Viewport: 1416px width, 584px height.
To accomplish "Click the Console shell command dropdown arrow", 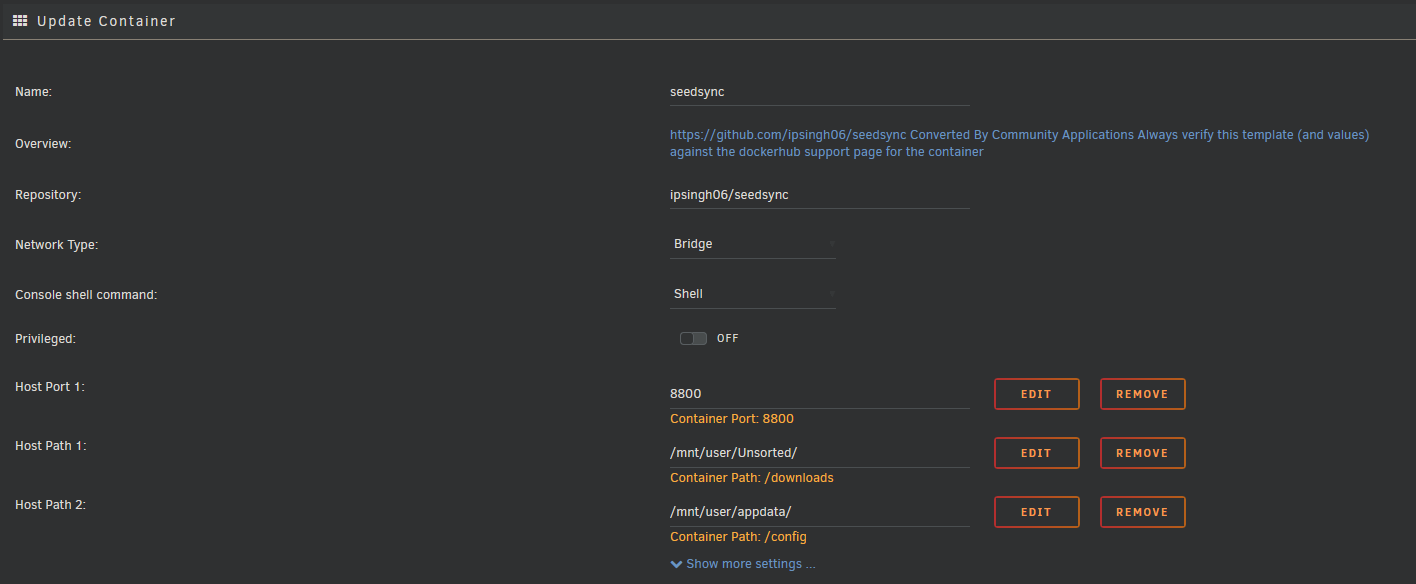I will point(831,294).
